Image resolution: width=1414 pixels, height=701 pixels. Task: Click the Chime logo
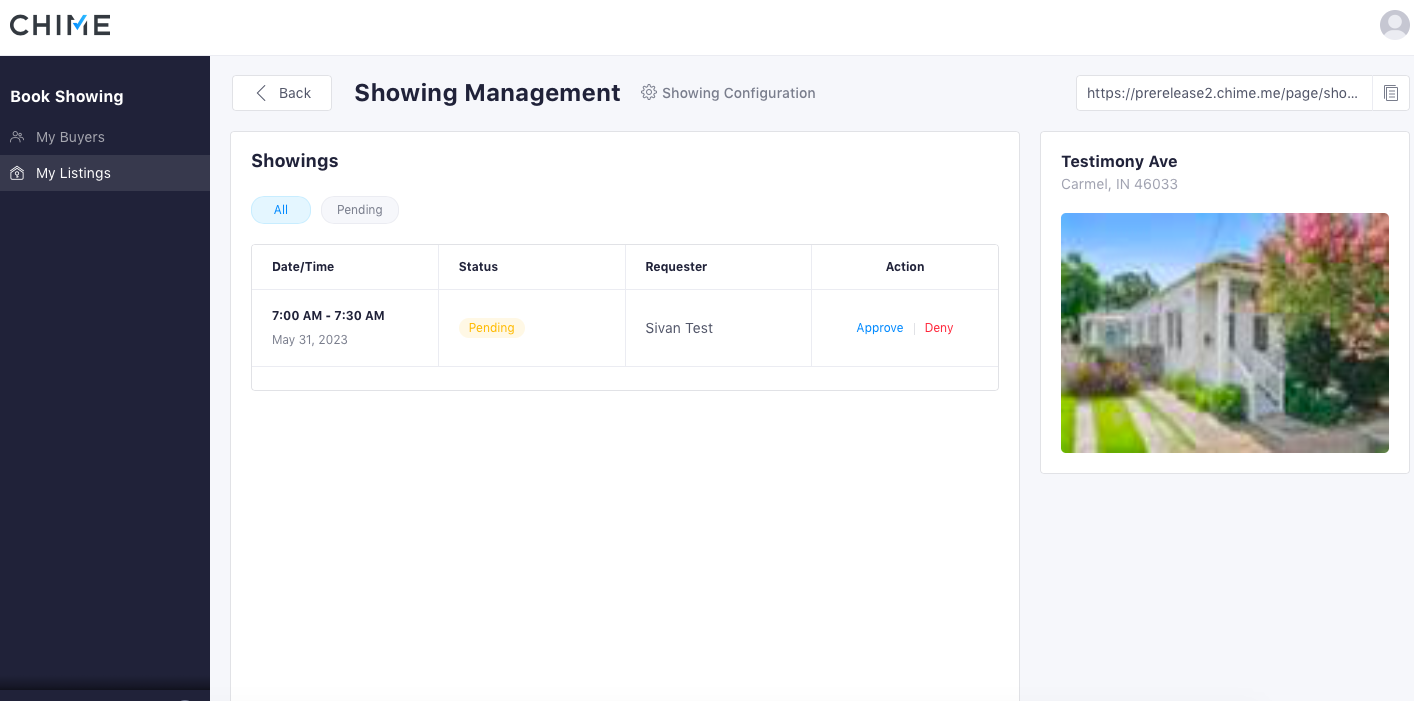pyautogui.click(x=60, y=26)
